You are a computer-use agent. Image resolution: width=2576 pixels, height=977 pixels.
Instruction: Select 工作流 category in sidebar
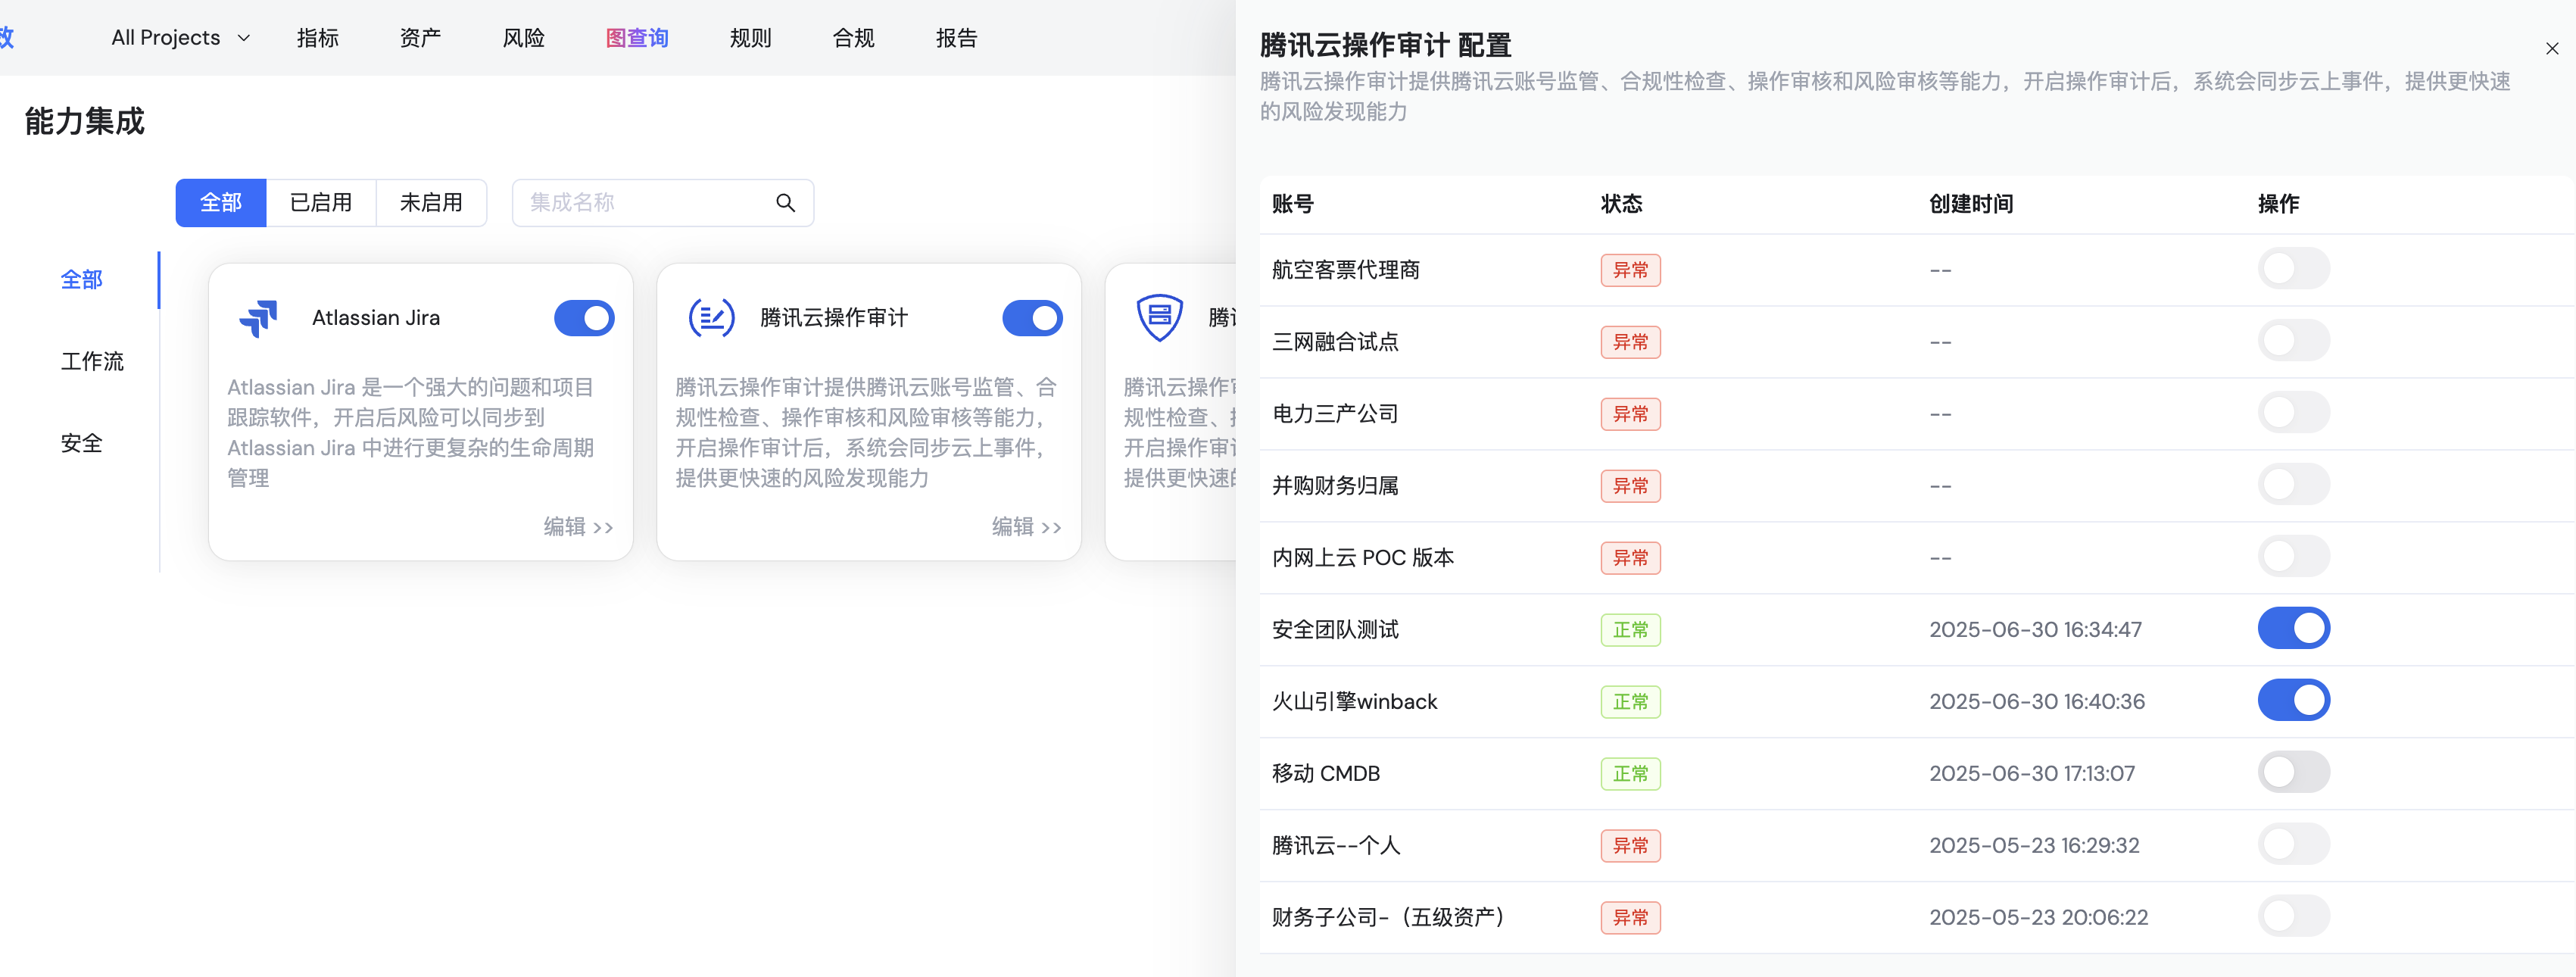(92, 361)
